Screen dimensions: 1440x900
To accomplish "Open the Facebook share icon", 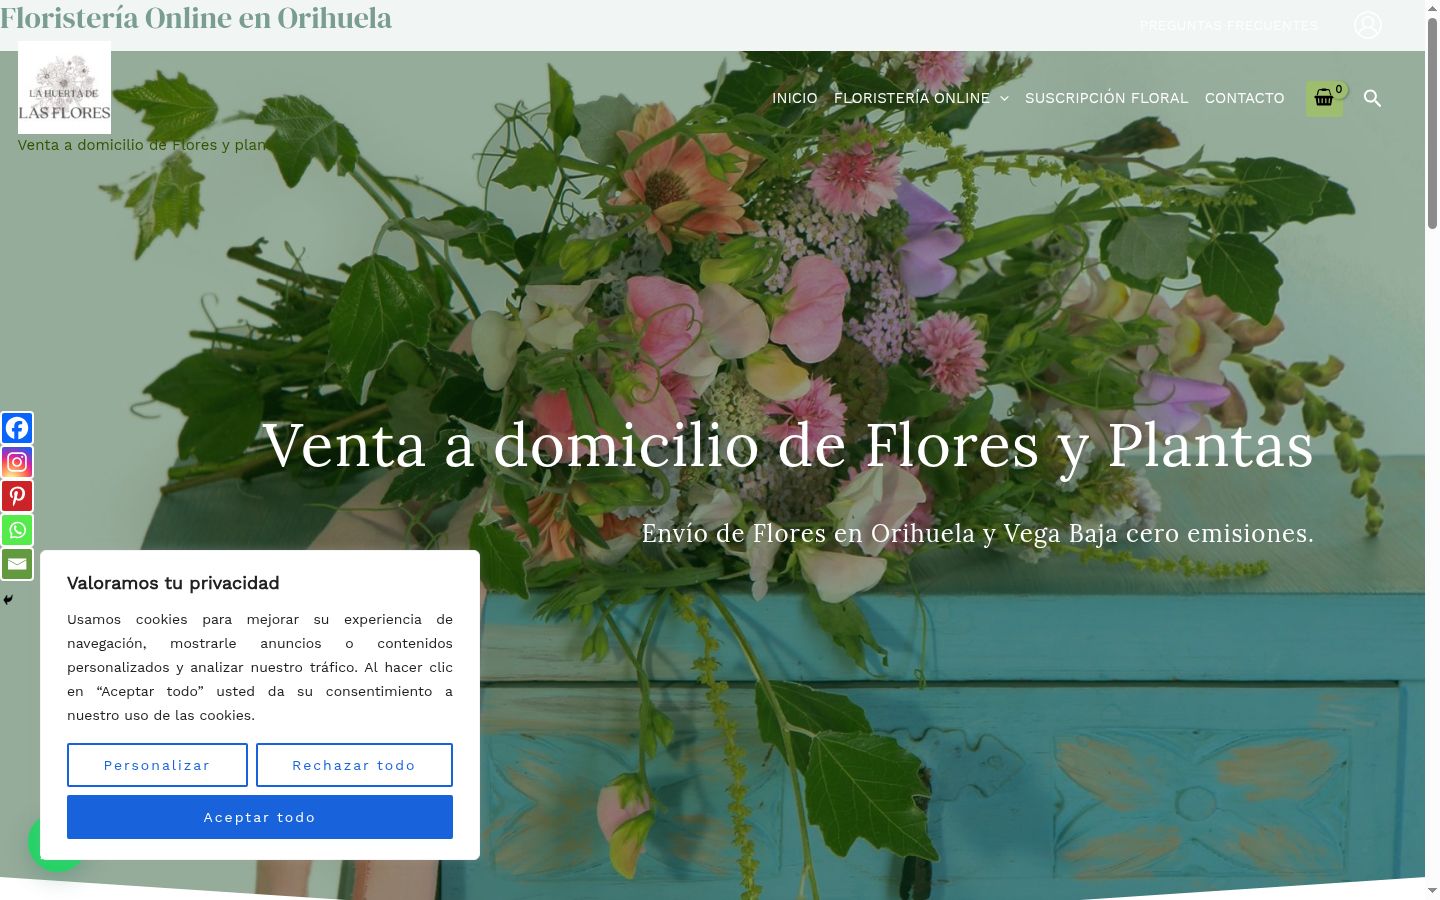I will click(x=17, y=428).
